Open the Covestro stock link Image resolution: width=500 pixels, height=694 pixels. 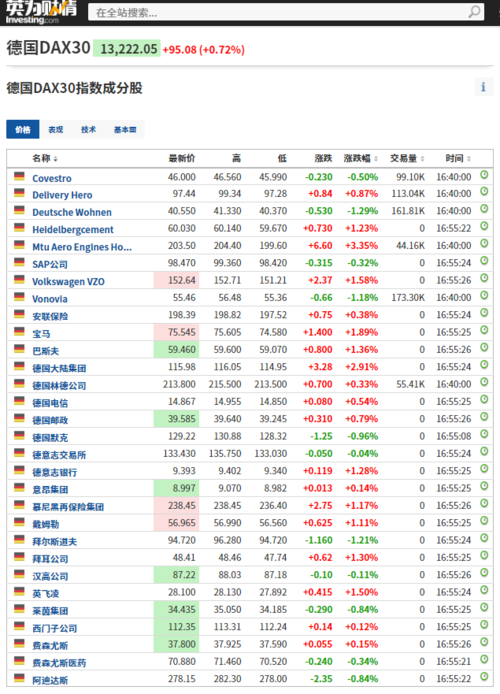click(52, 178)
